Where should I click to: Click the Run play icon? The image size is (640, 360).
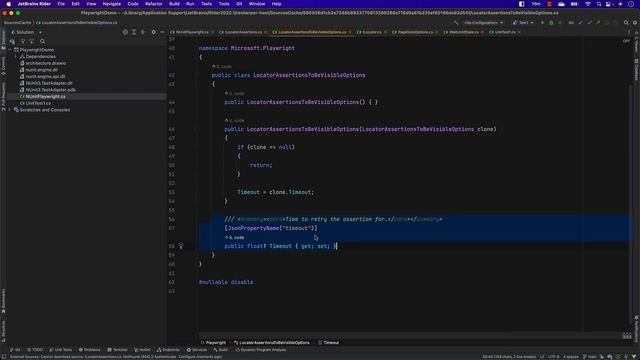[x=542, y=23]
